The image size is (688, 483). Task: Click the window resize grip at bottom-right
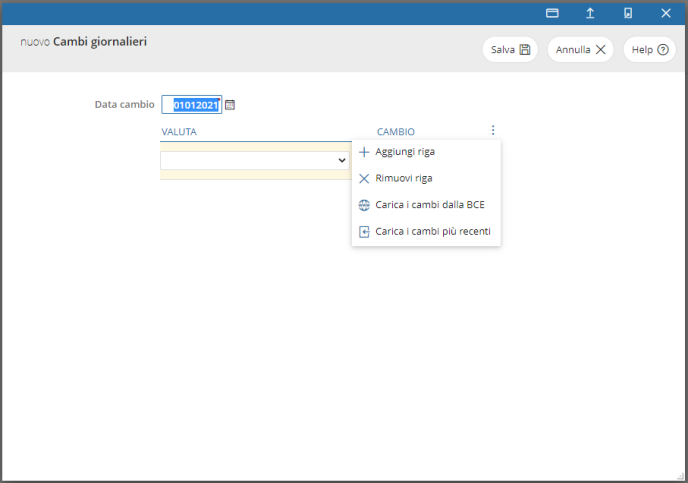[679, 475]
